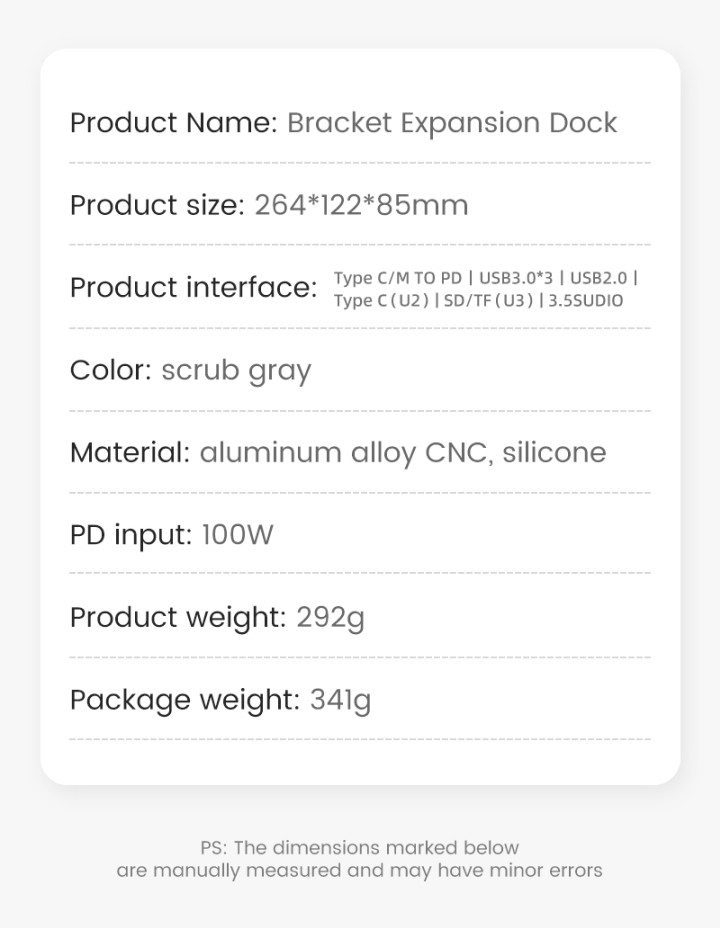The height and width of the screenshot is (928, 720).
Task: Click the aluminum alloy CNC, silicone text
Action: pos(403,453)
